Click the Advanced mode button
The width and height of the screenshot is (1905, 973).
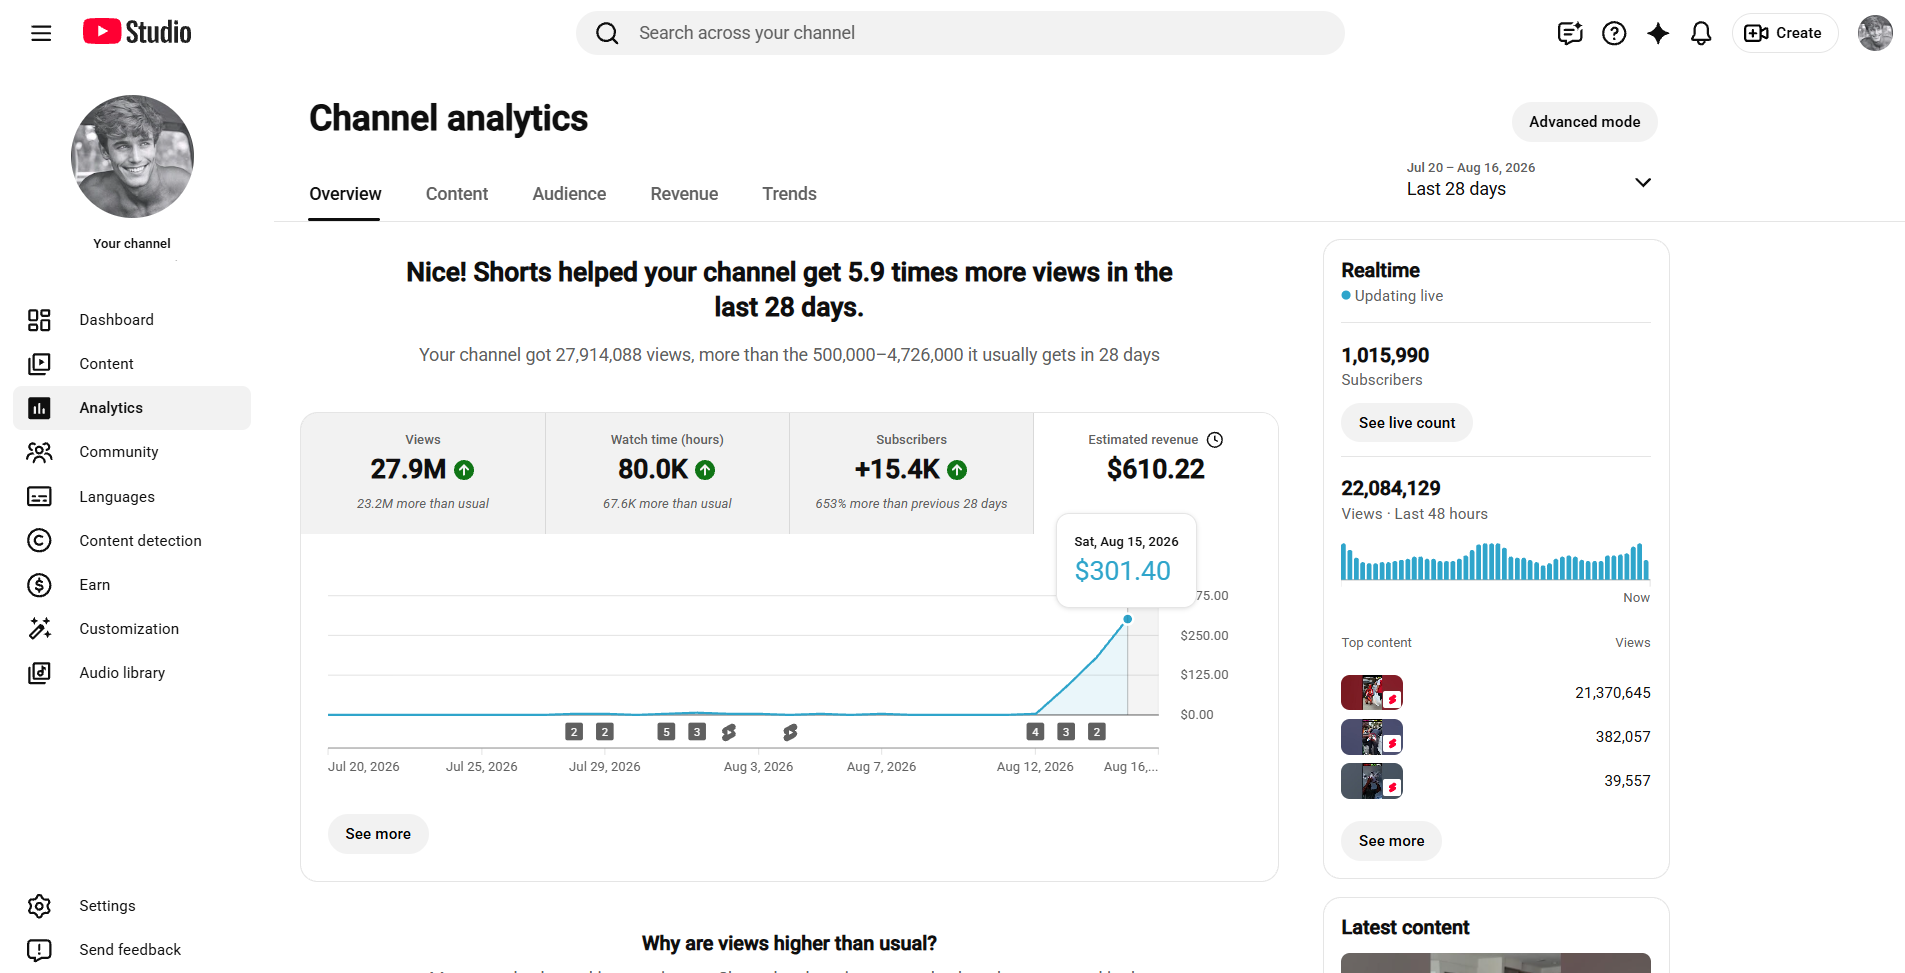point(1584,122)
